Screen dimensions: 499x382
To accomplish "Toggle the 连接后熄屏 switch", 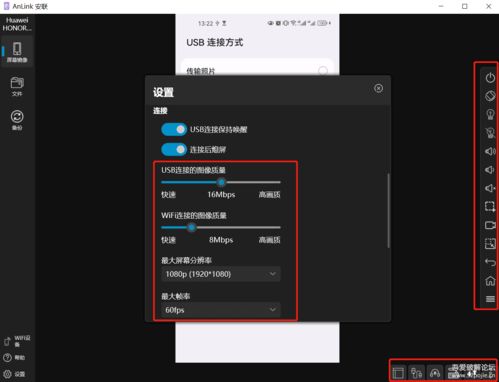I will tap(174, 150).
